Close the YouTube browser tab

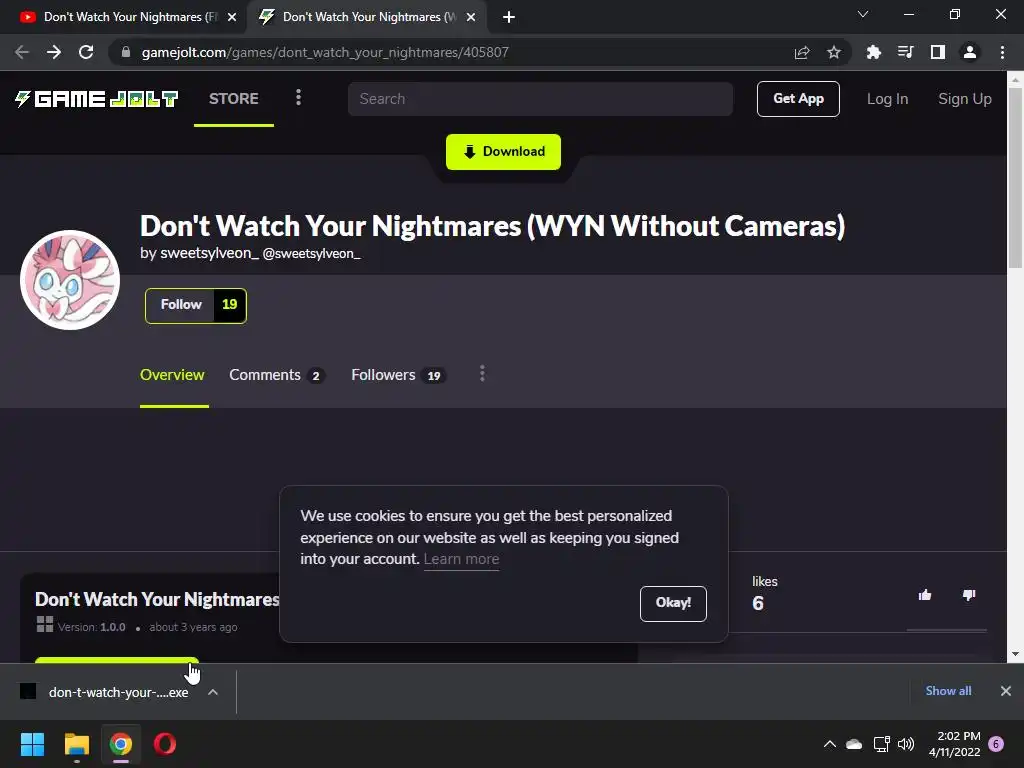pos(231,17)
